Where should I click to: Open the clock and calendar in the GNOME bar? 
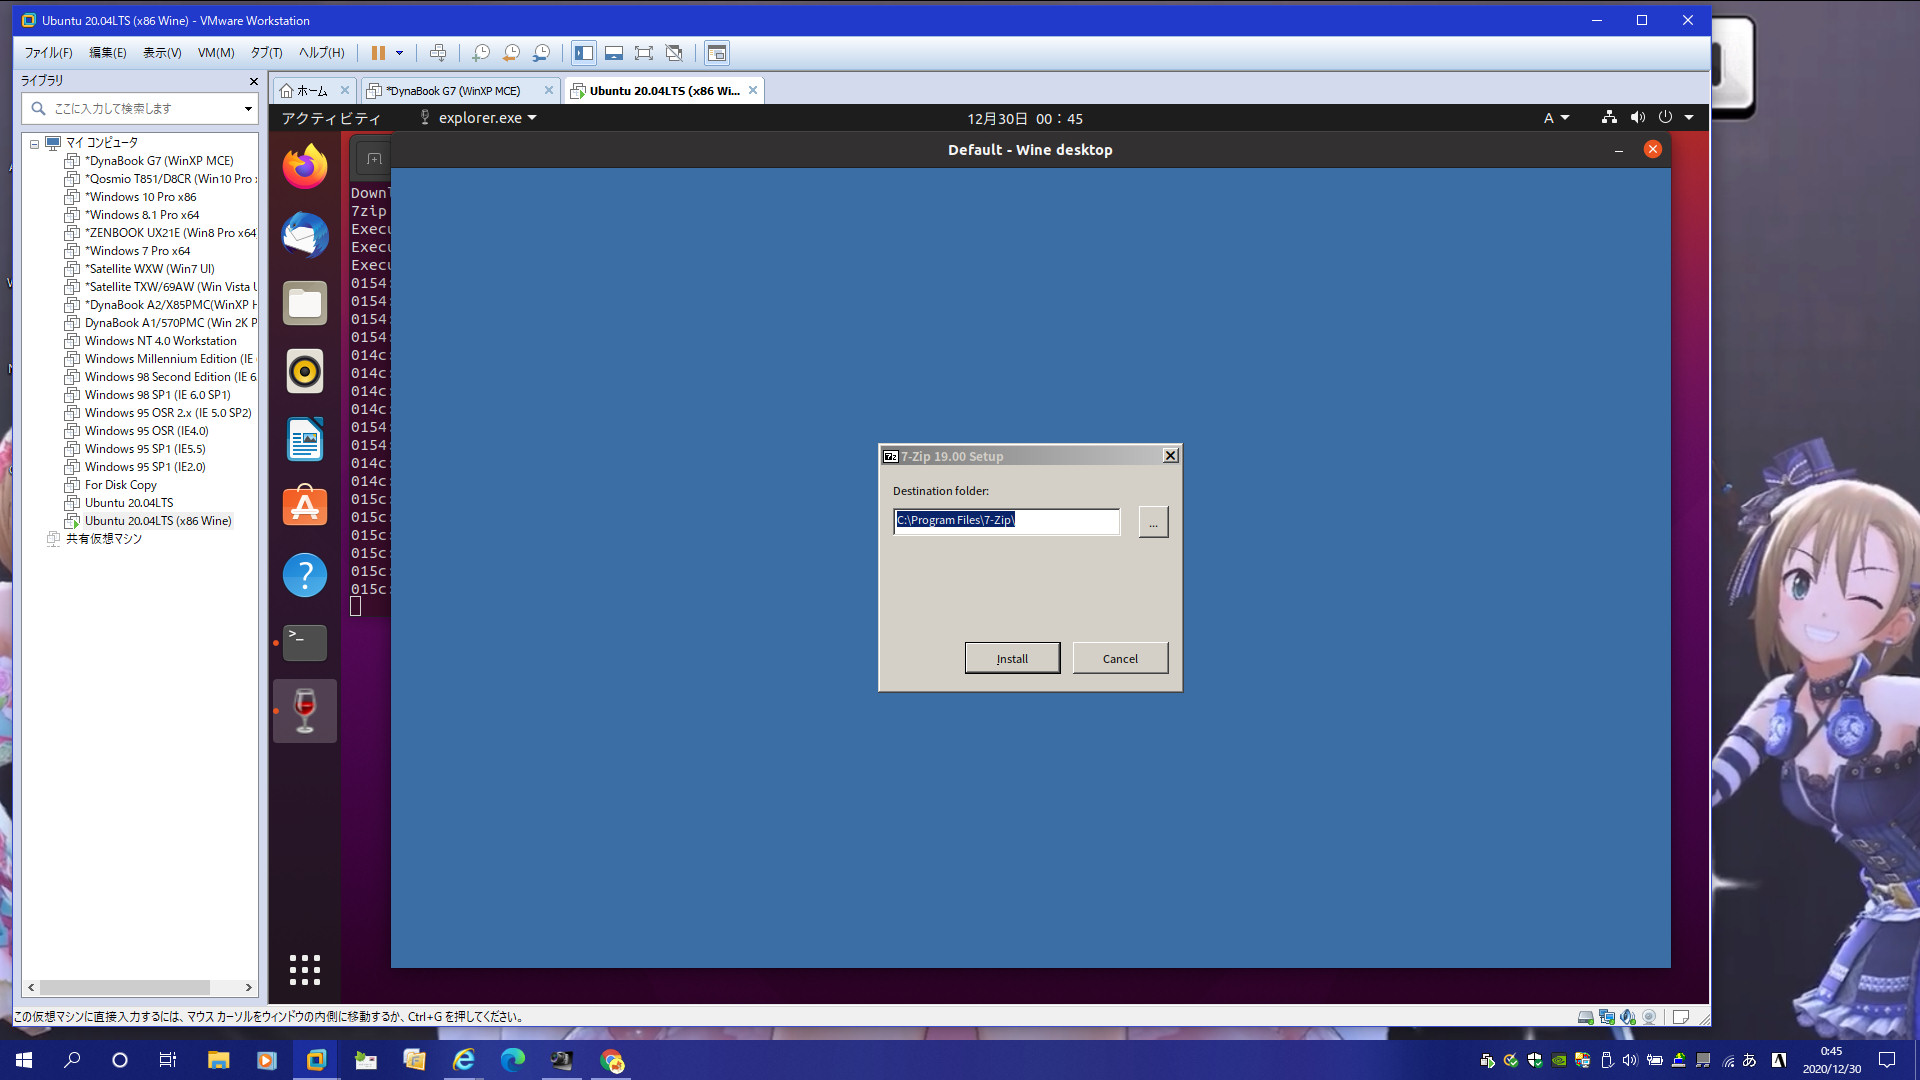pyautogui.click(x=1025, y=118)
